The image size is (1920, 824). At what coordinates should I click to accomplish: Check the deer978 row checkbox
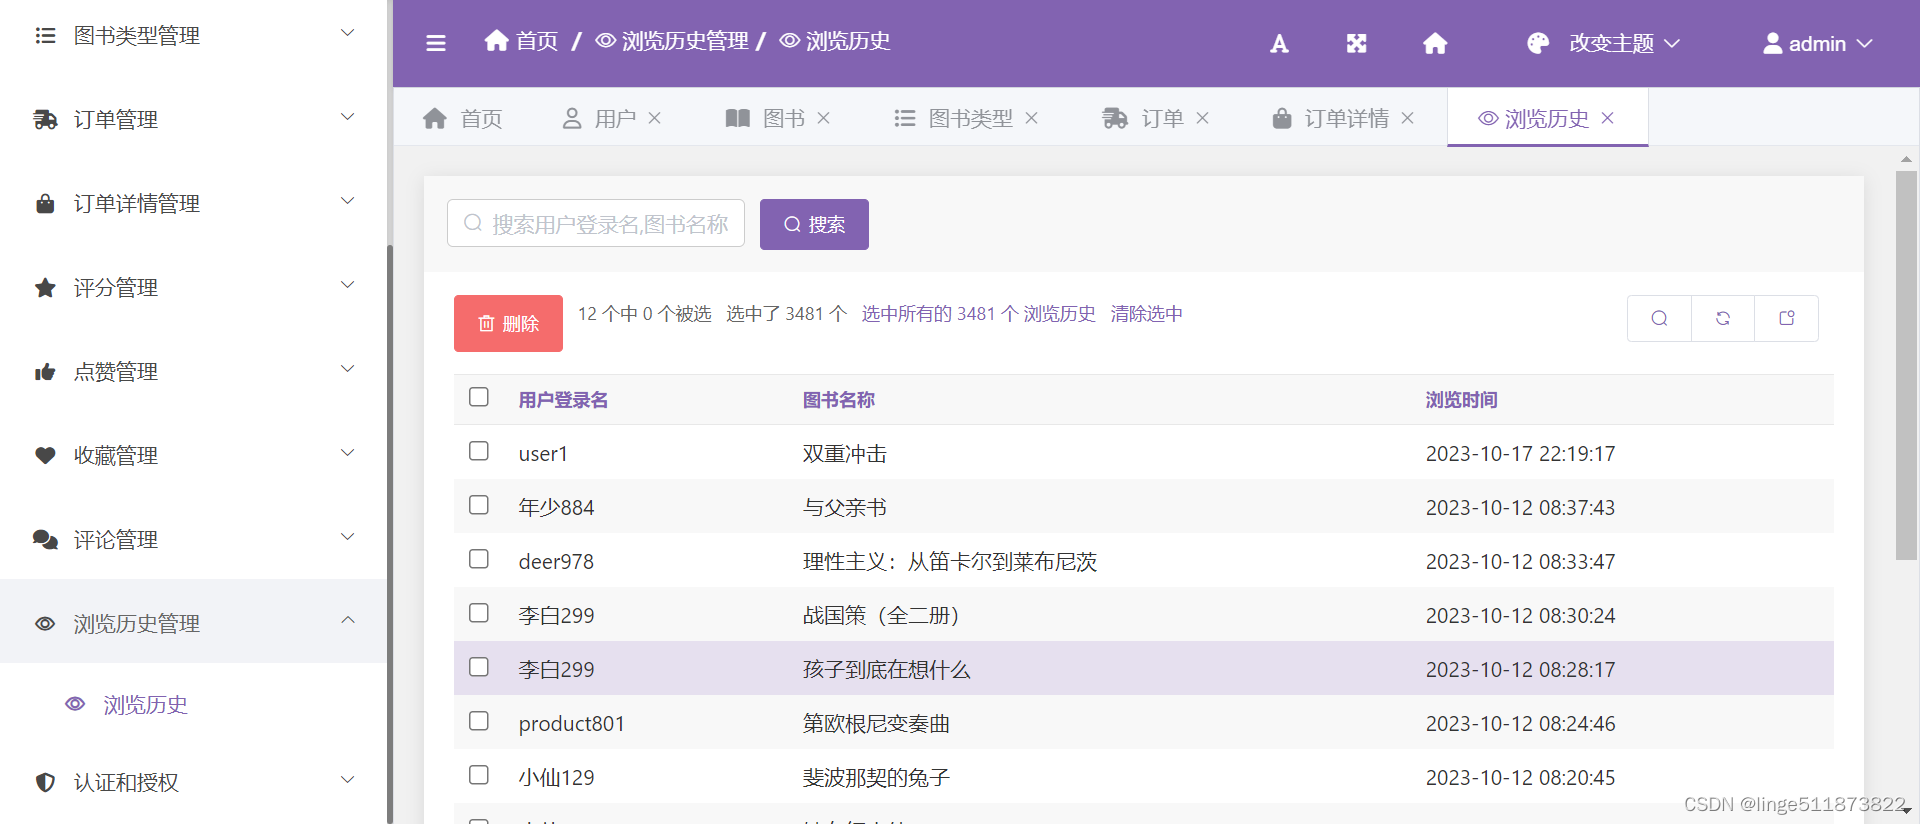point(479,559)
